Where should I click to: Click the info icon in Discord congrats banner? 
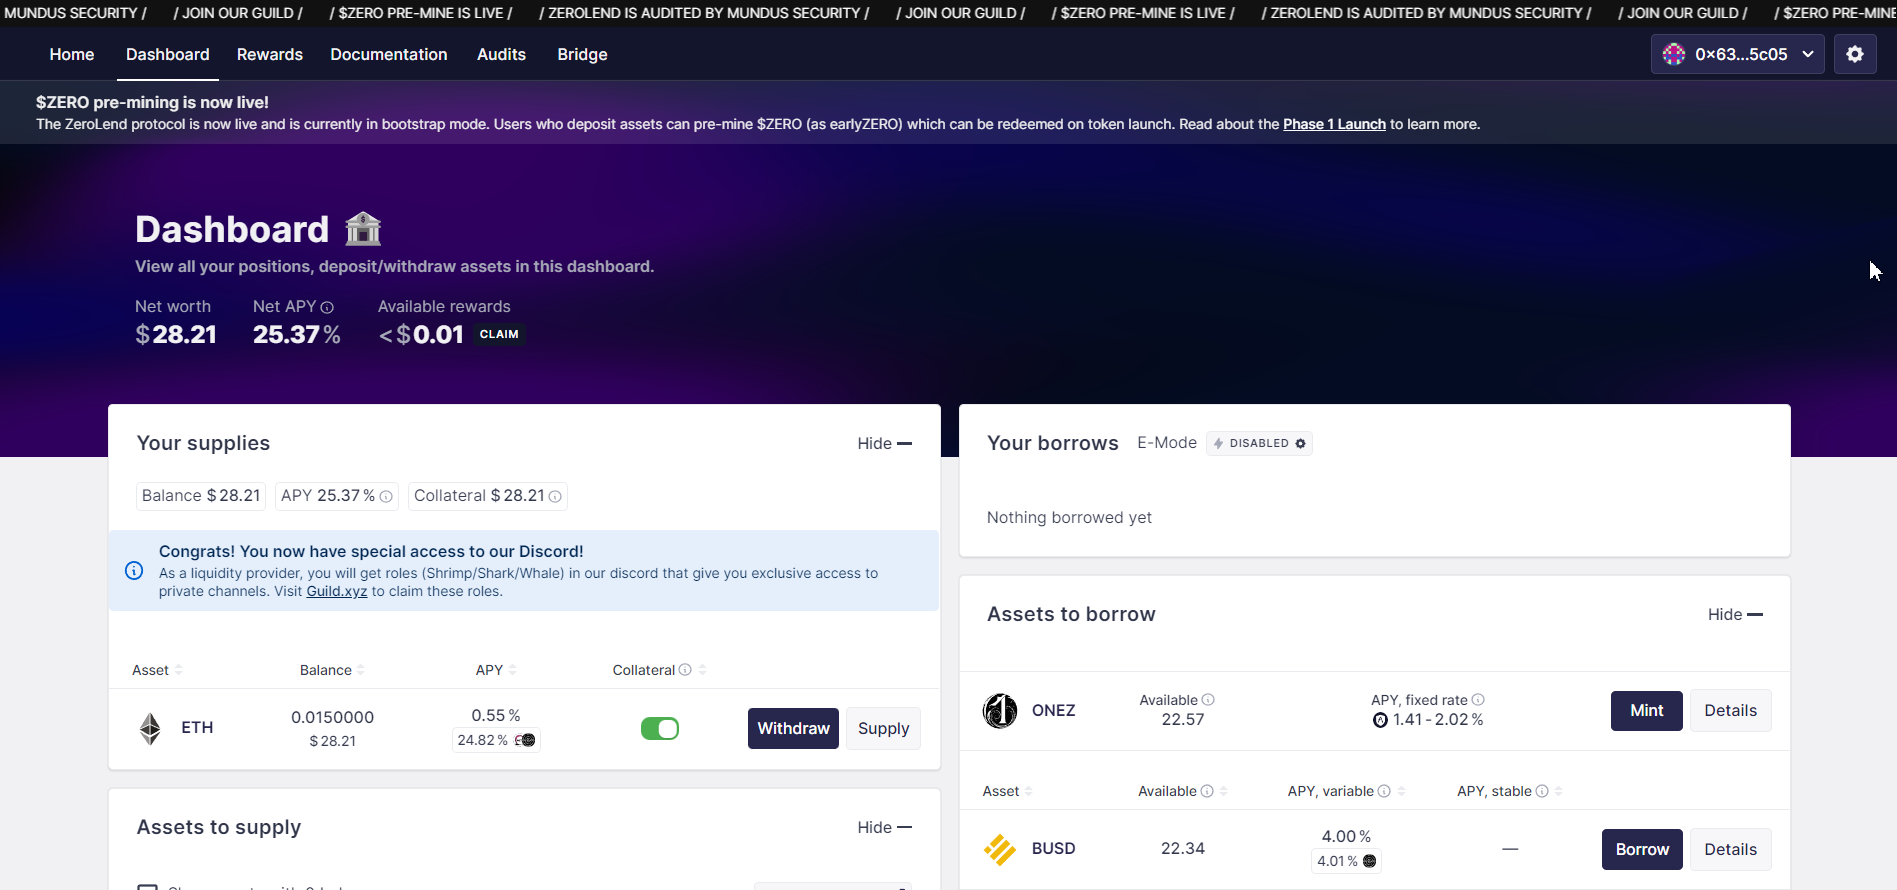134,570
